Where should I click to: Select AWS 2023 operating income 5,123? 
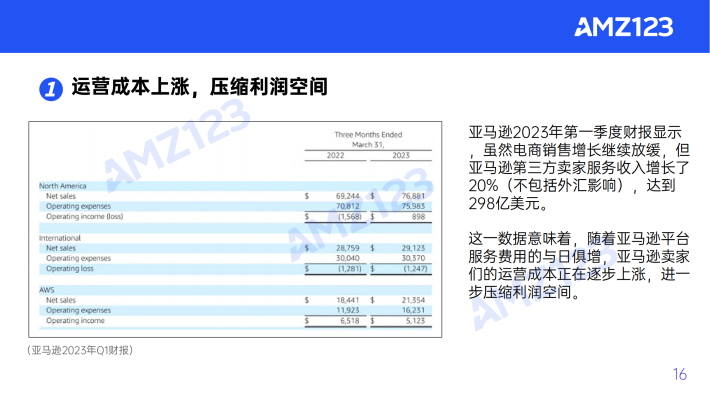(x=415, y=321)
